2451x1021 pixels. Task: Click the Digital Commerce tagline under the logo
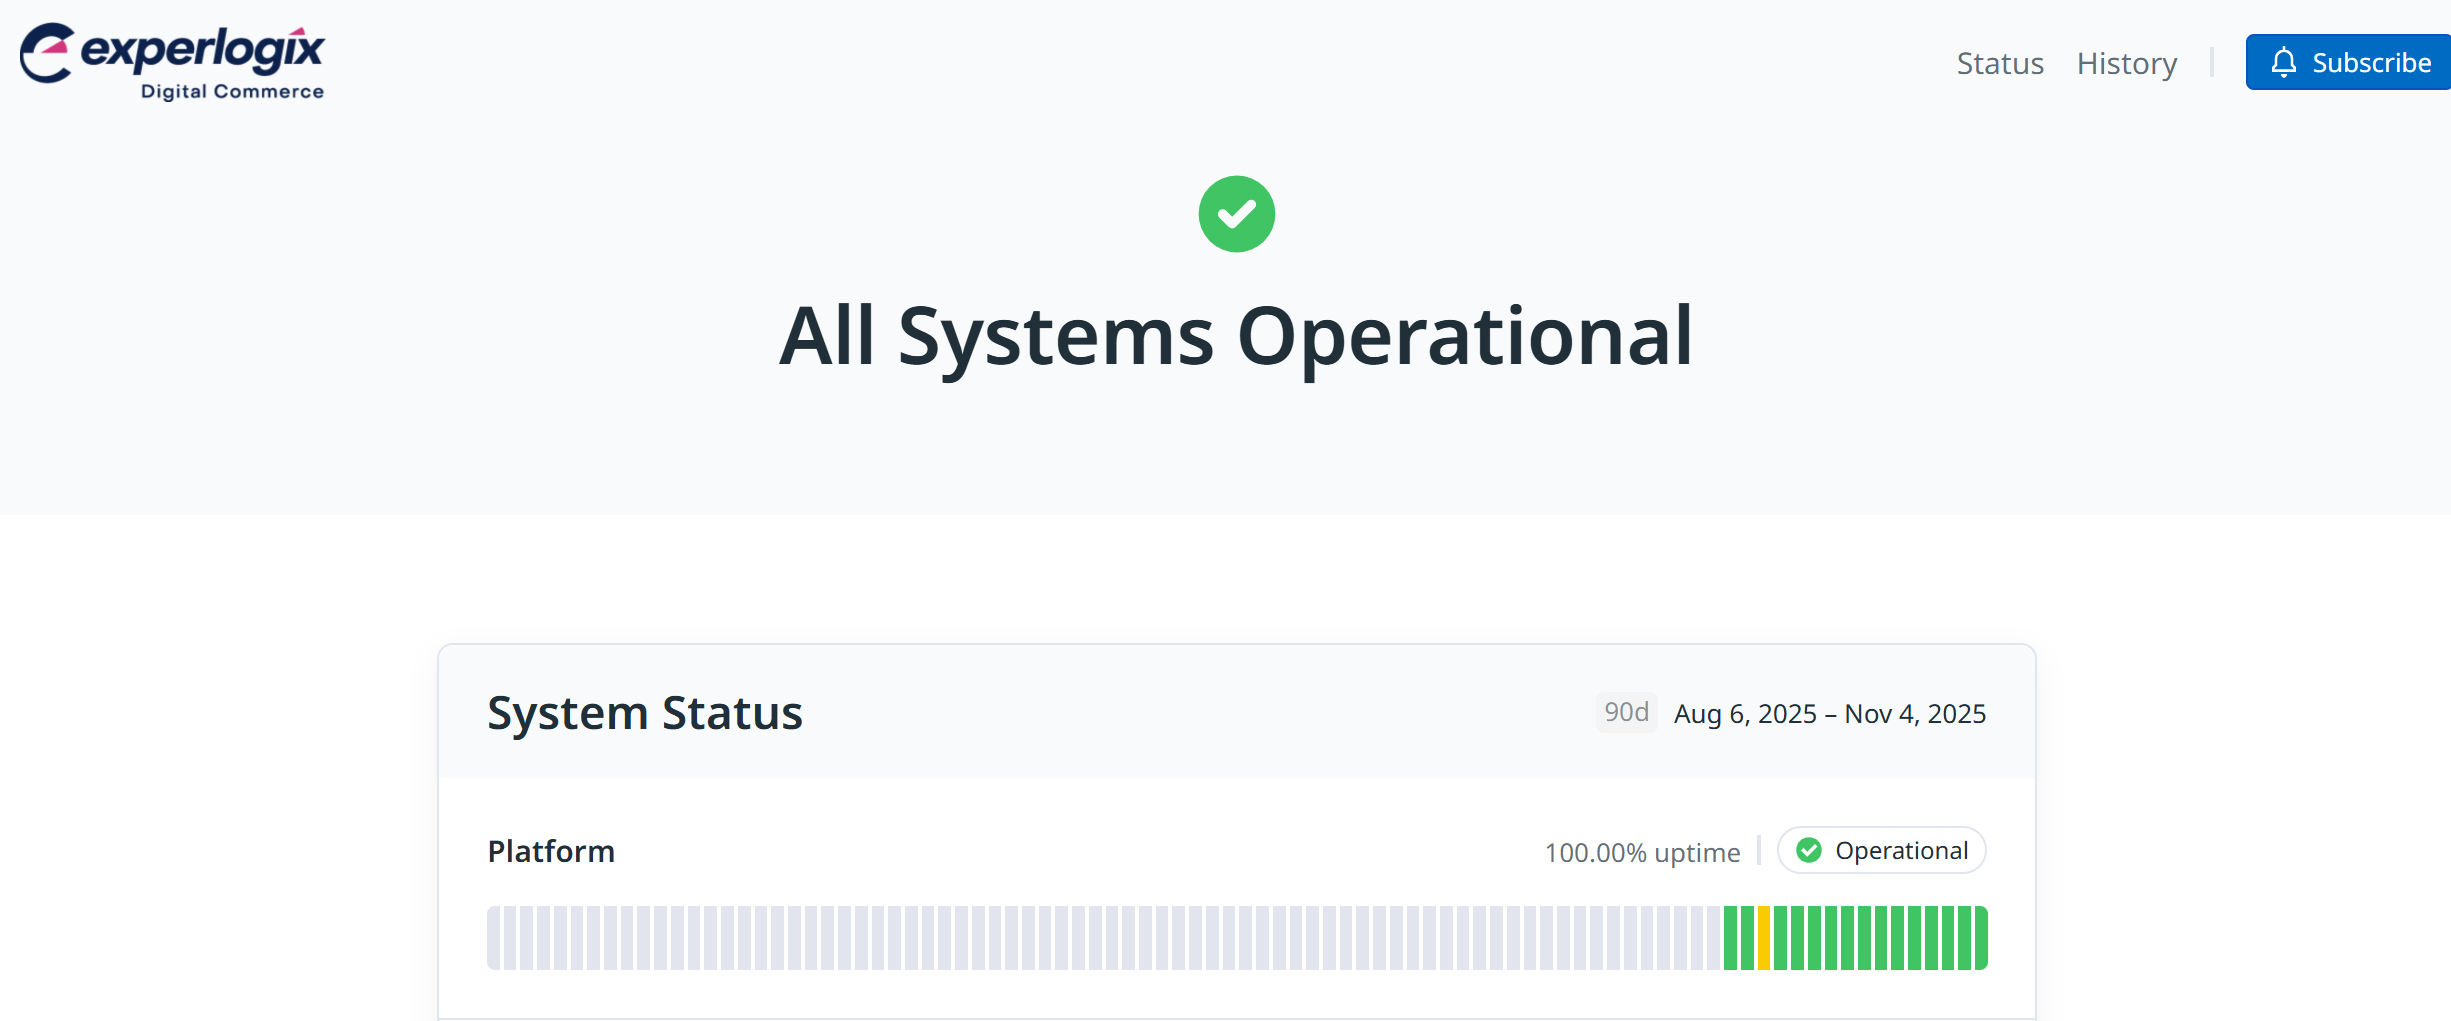232,91
